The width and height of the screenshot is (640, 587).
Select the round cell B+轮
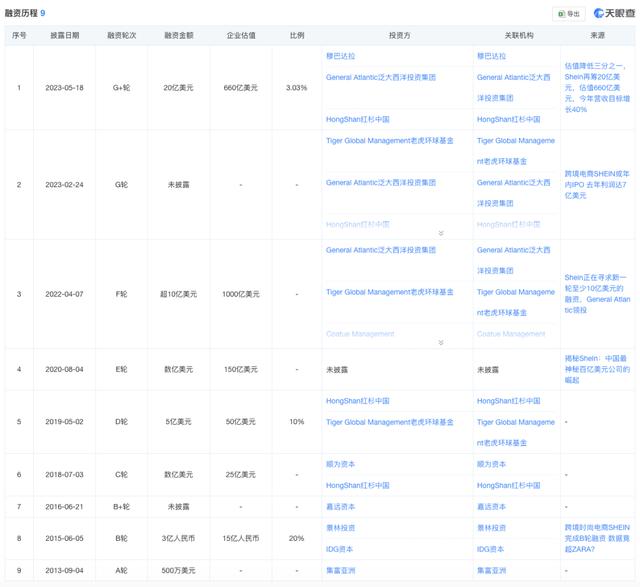click(122, 507)
